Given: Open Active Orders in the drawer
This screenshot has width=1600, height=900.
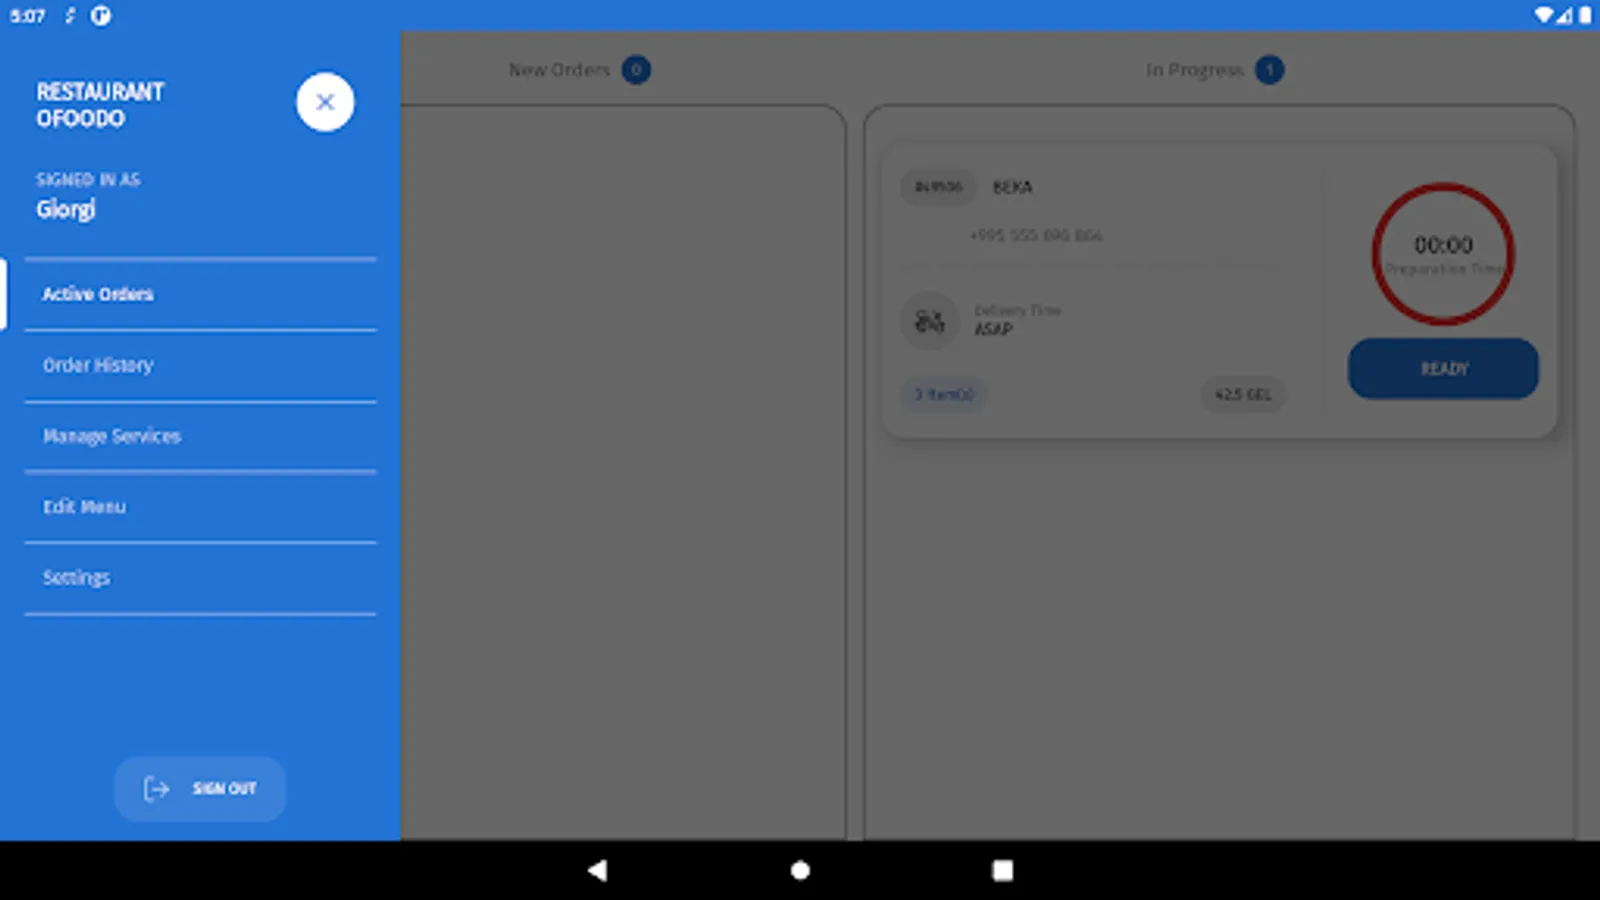Looking at the screenshot, I should [x=200, y=294].
